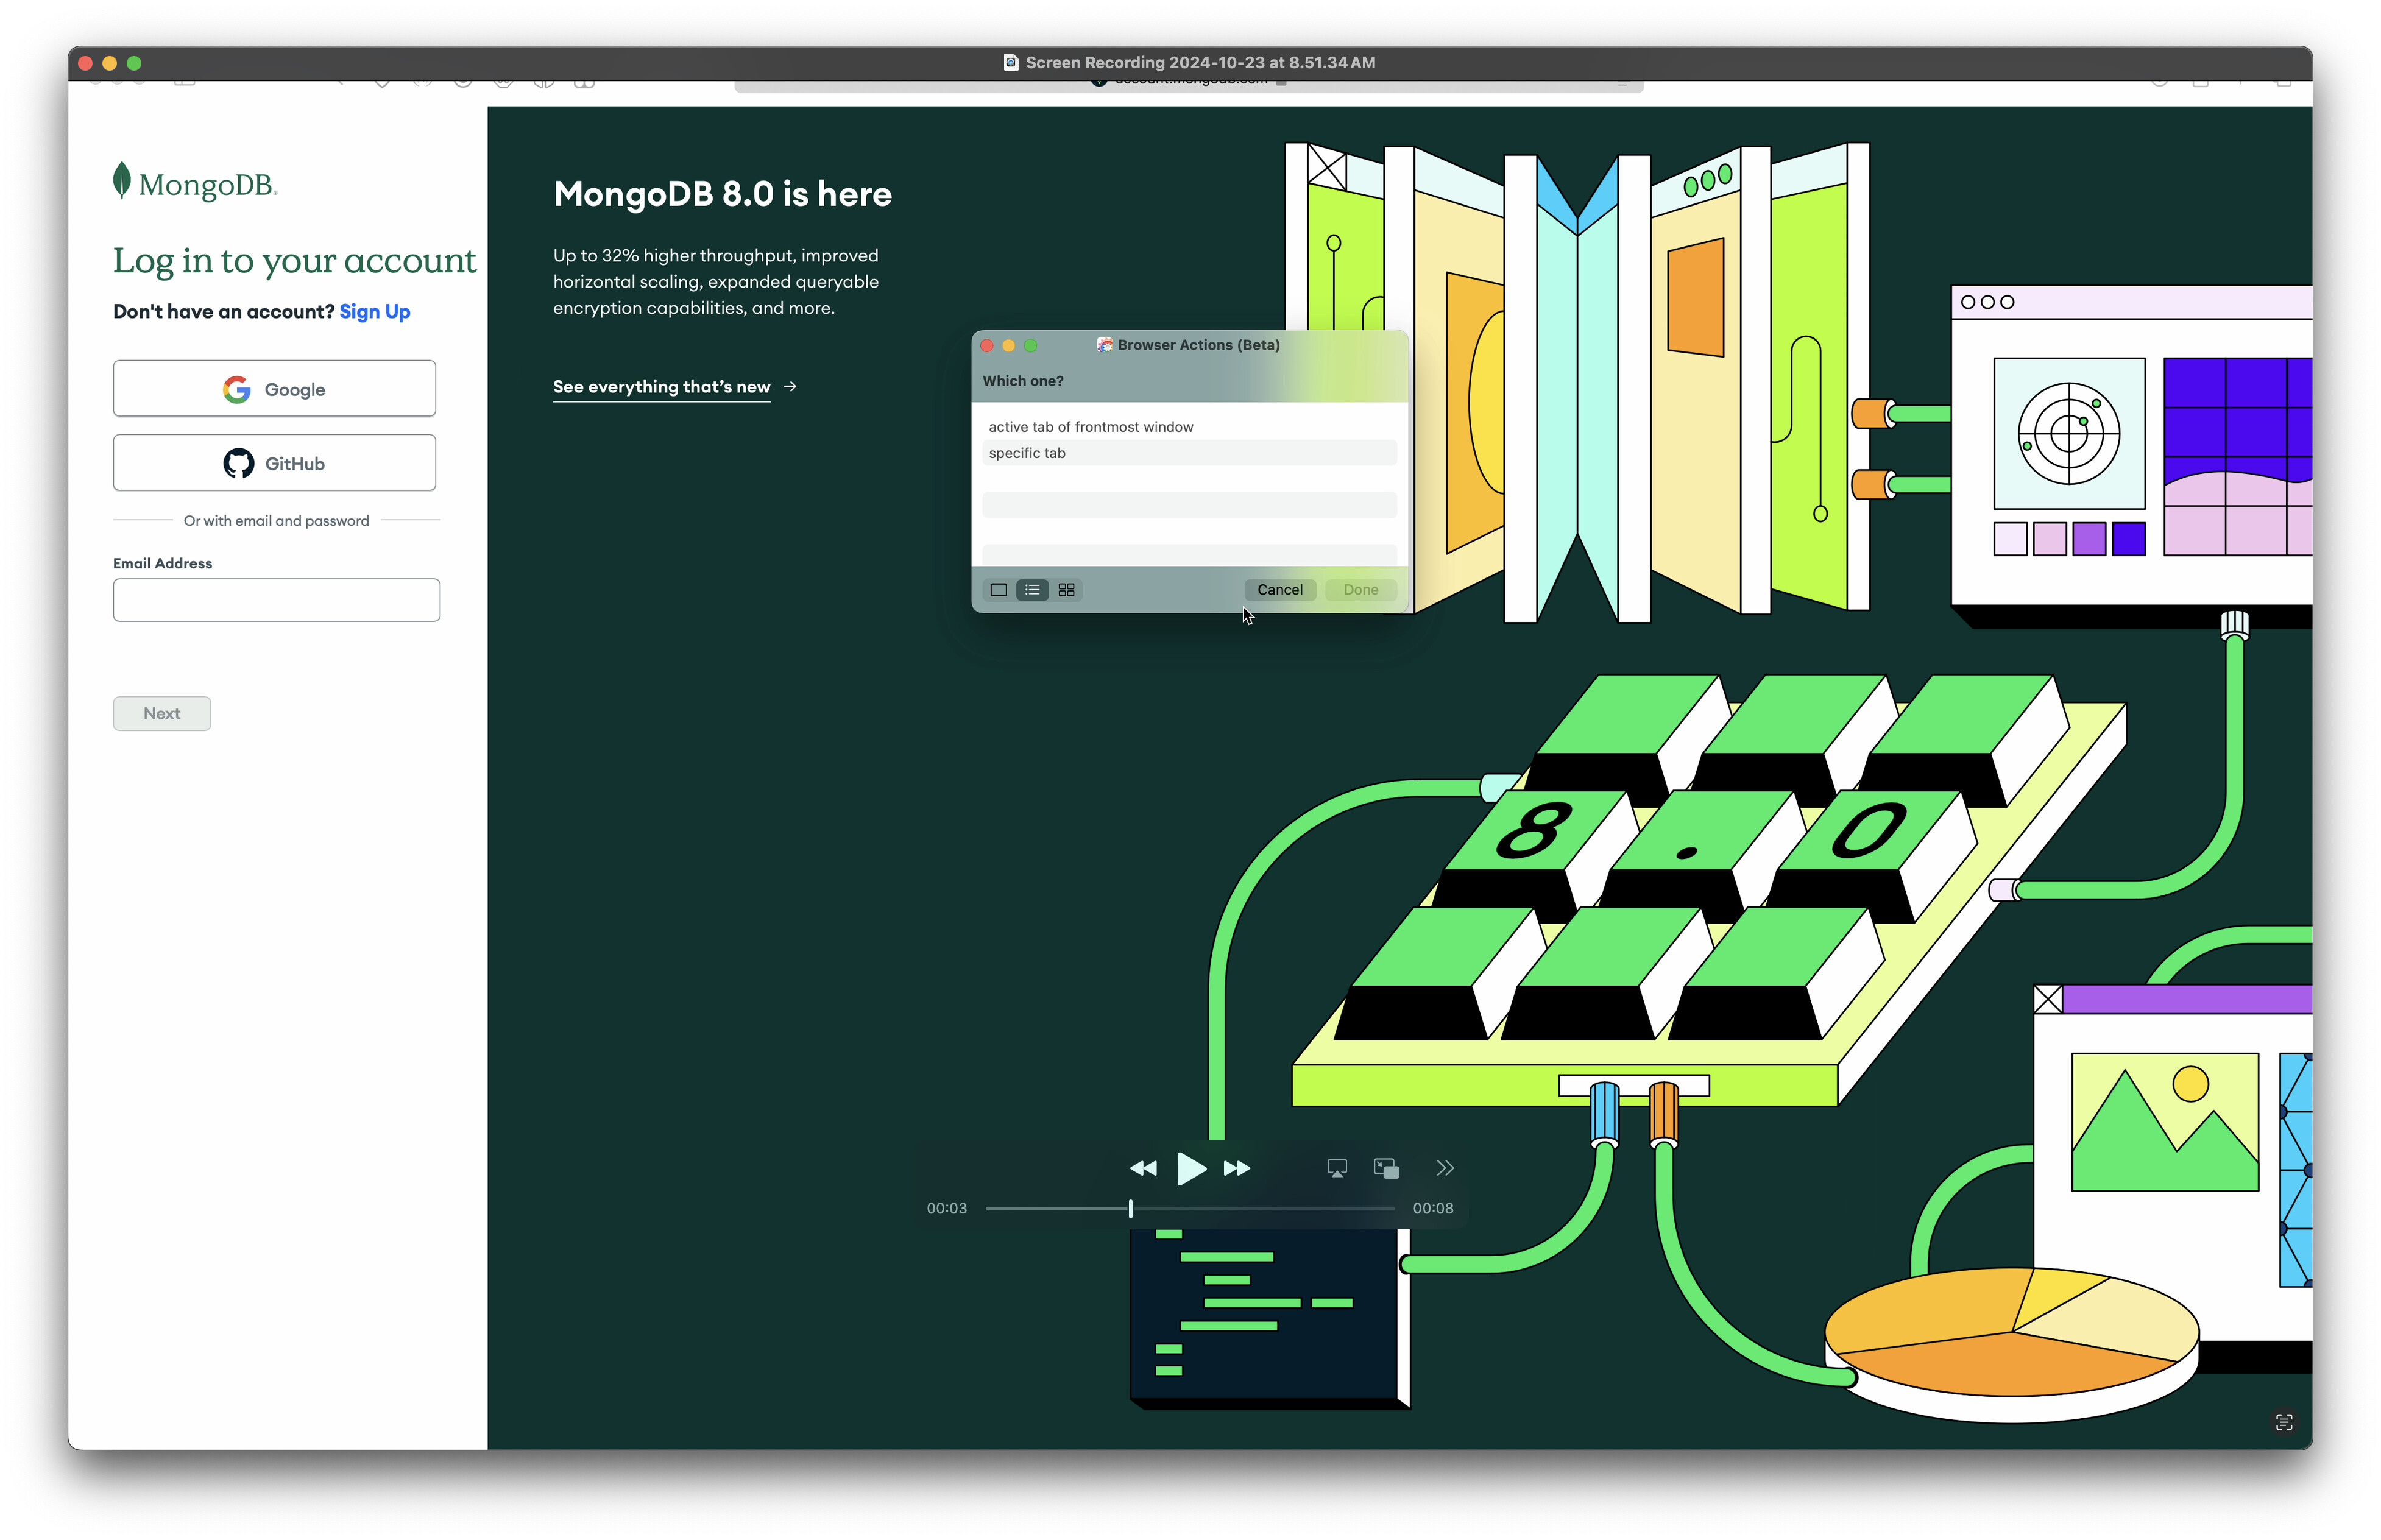
Task: Click the rewind button
Action: tap(1142, 1168)
